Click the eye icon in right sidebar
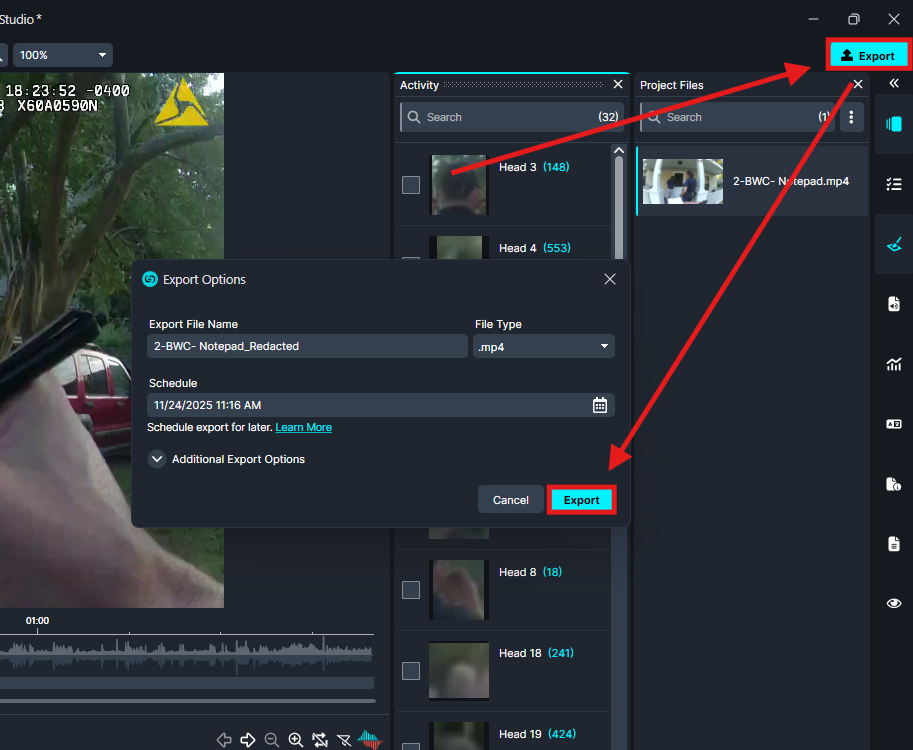 (x=894, y=603)
